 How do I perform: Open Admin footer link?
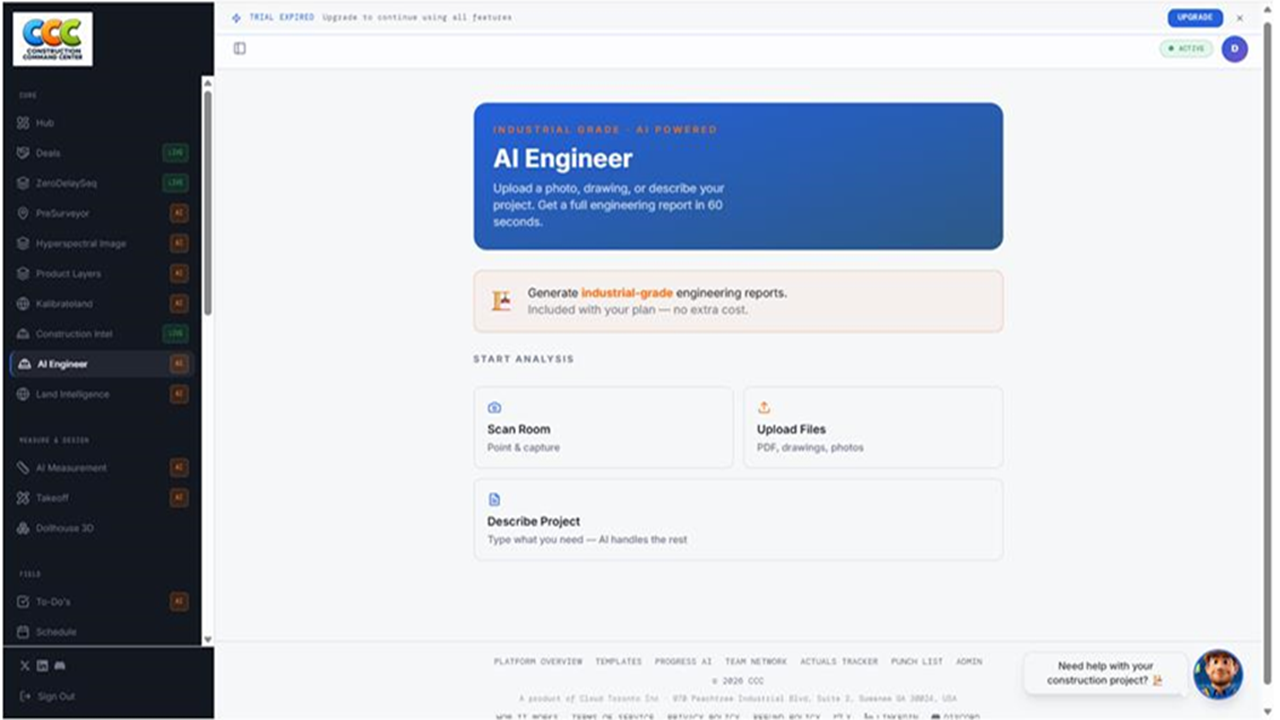969,662
